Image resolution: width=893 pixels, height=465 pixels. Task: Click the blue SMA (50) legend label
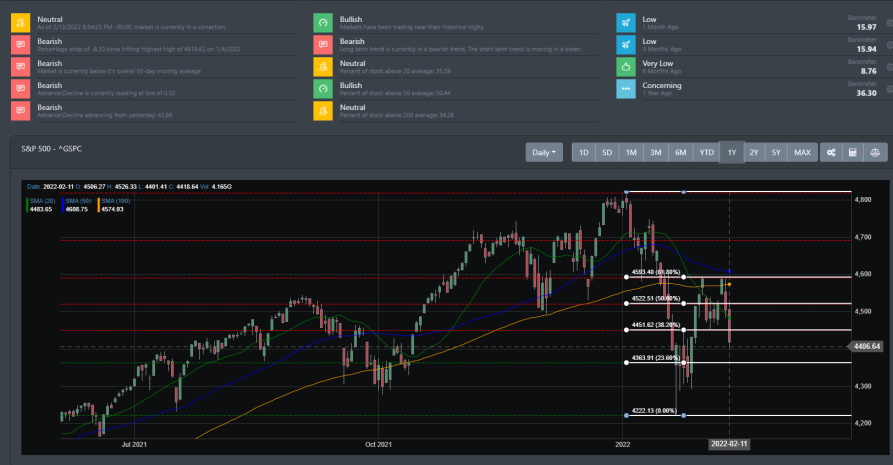(77, 201)
